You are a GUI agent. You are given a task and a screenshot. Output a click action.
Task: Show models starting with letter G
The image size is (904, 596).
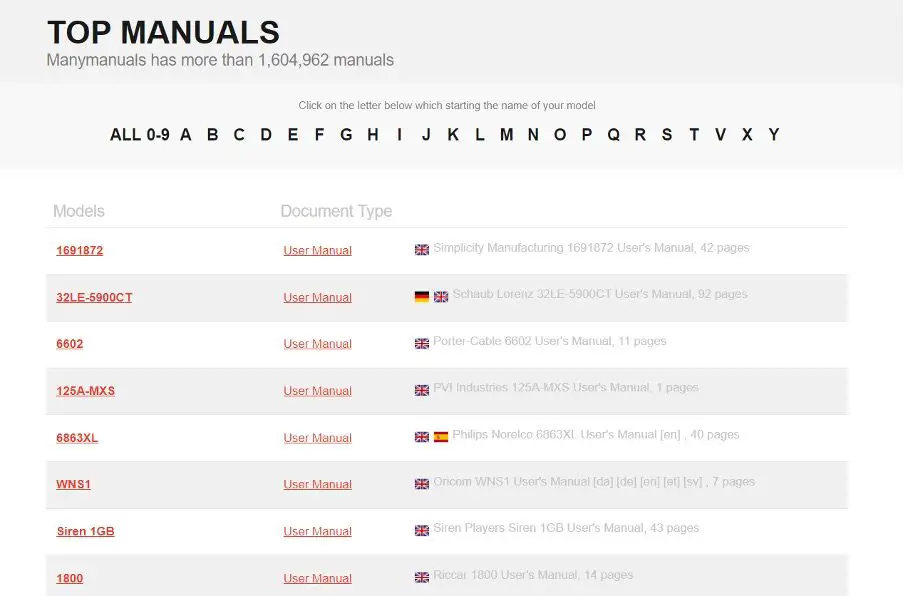pos(346,135)
